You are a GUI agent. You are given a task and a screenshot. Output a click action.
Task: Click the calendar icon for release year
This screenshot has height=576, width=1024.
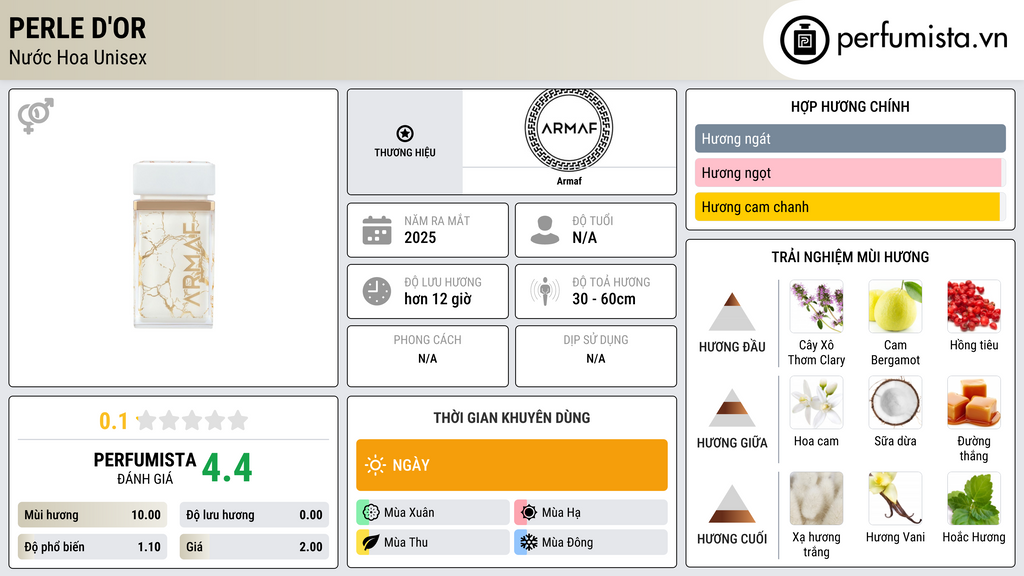click(377, 230)
